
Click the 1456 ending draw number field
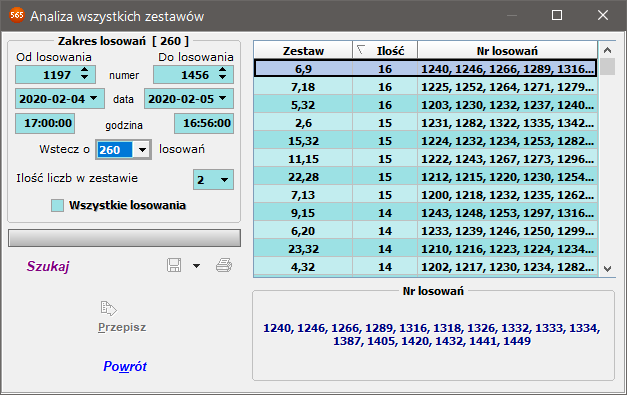click(x=194, y=75)
